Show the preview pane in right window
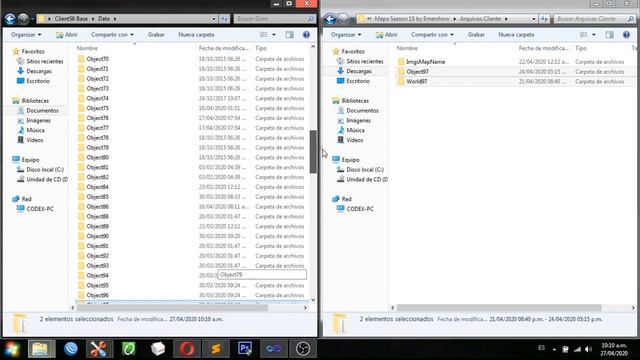Image resolution: width=640 pixels, height=360 pixels. [x=609, y=35]
